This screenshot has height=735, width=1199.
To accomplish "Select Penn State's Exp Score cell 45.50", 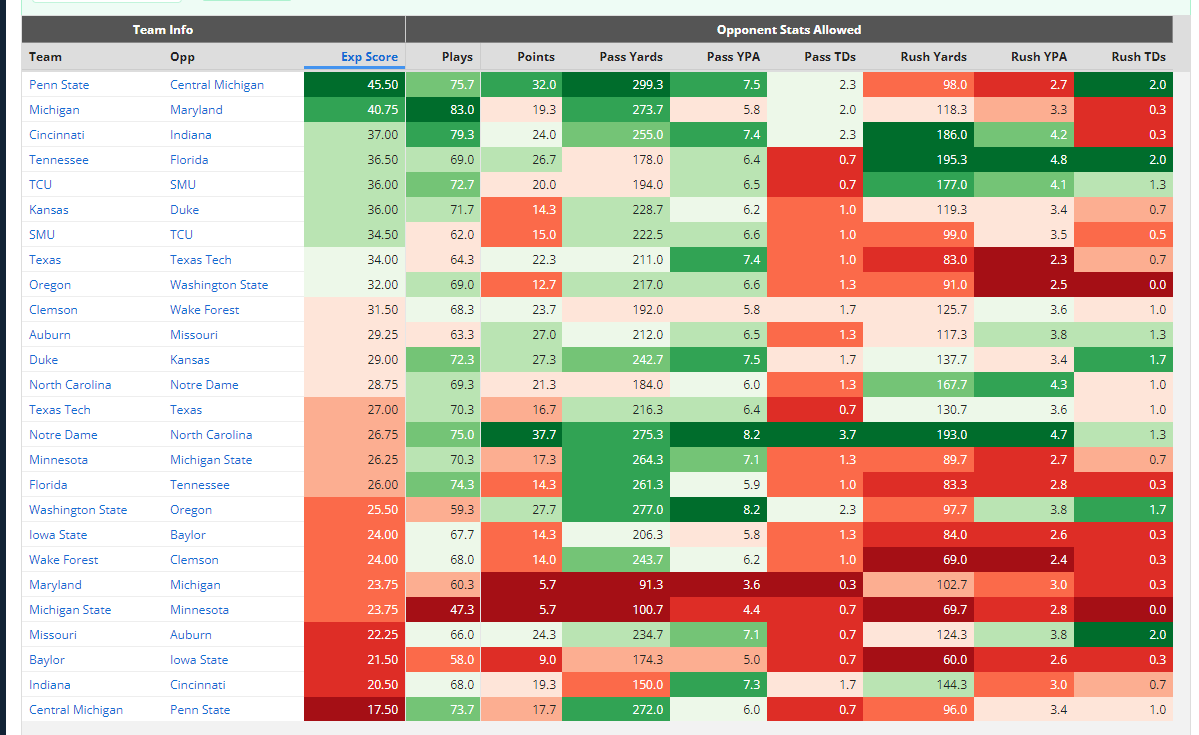I will pyautogui.click(x=354, y=85).
